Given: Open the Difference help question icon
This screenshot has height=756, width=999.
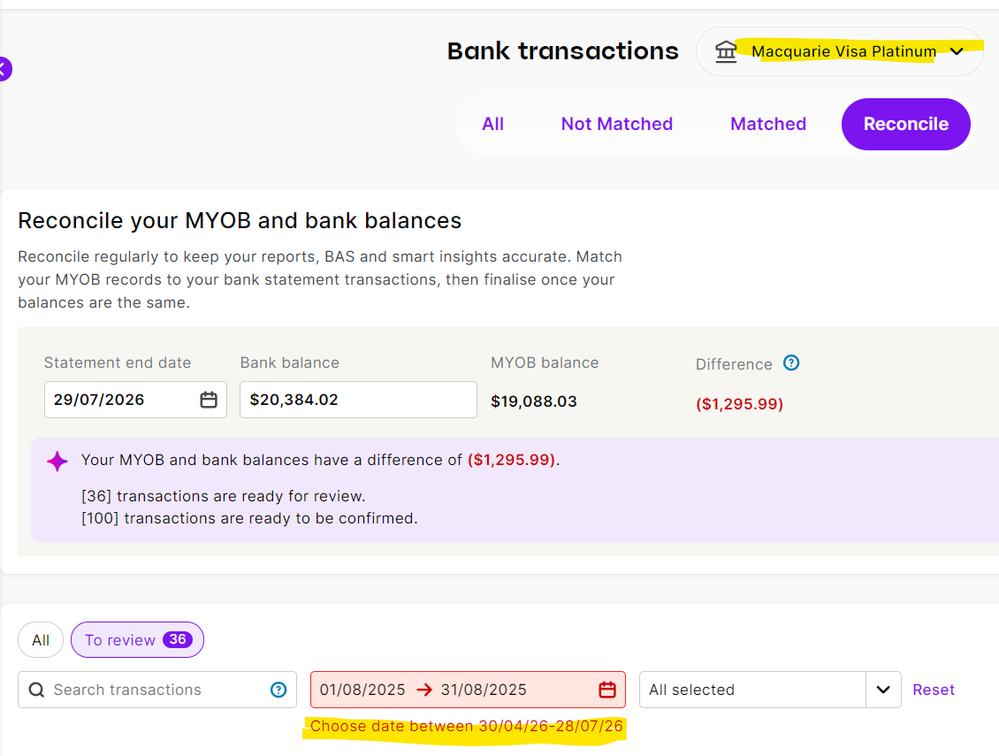Looking at the screenshot, I should click(x=791, y=363).
